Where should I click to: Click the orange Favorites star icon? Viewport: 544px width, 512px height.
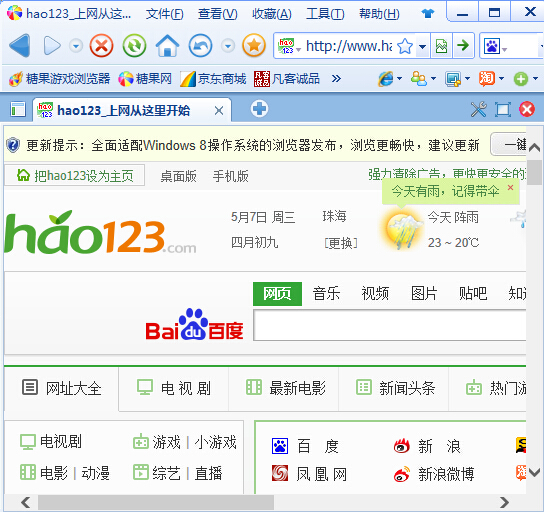pyautogui.click(x=254, y=45)
